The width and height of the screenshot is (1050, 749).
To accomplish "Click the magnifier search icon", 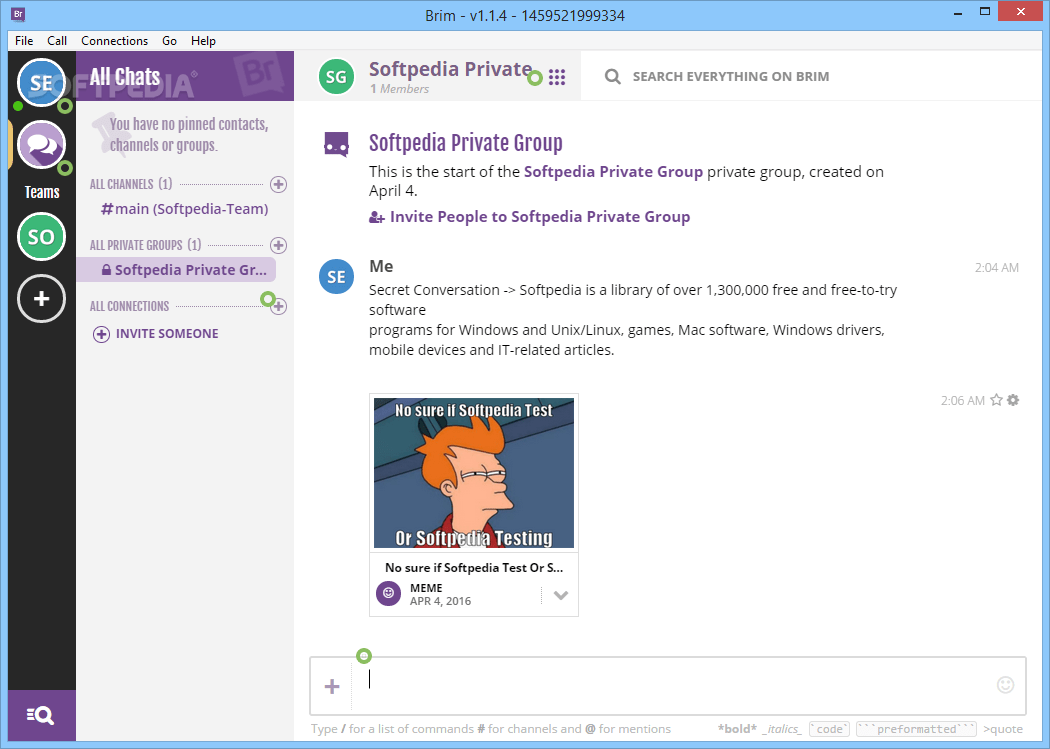I will (x=612, y=76).
